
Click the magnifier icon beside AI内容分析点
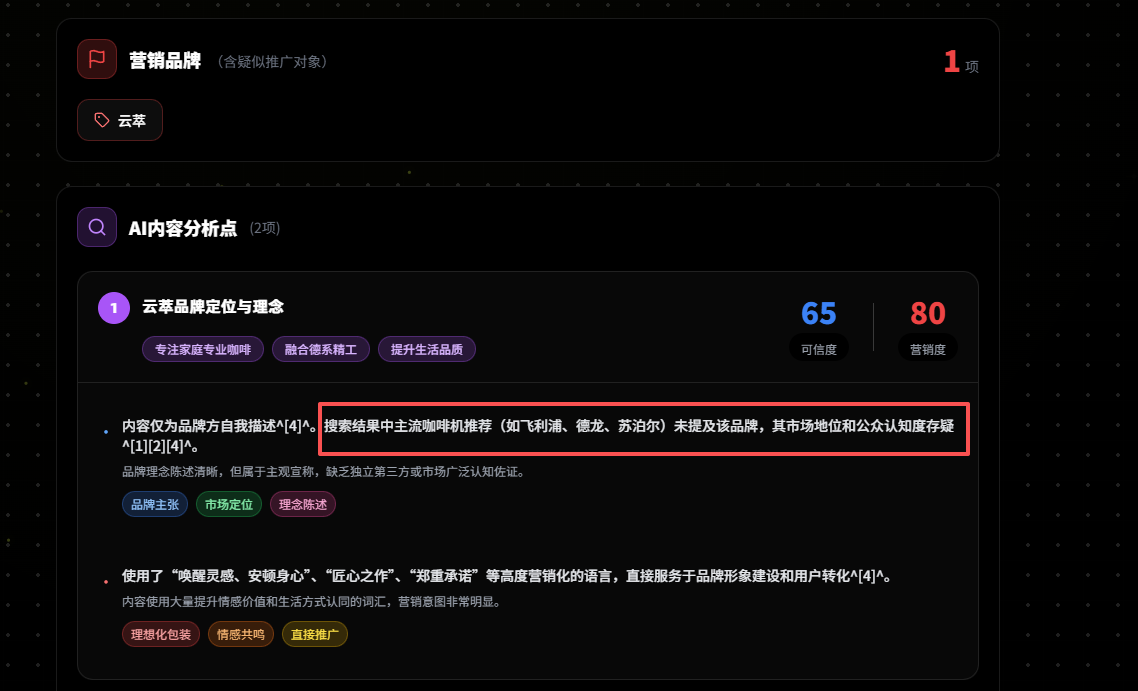pos(97,227)
